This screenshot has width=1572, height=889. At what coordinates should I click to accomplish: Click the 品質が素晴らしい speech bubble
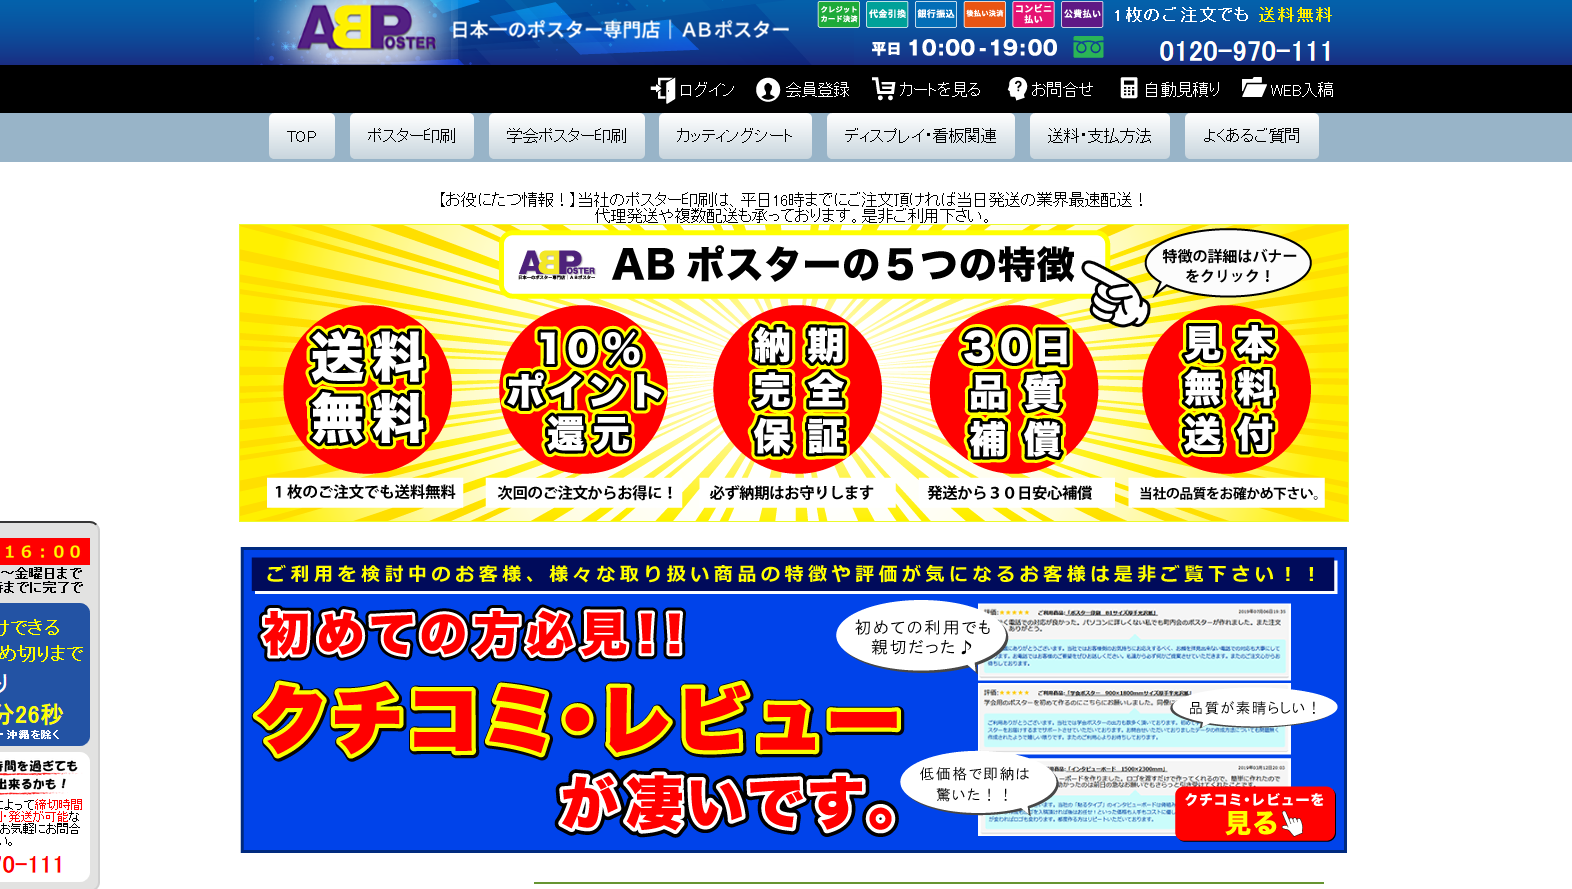coord(1253,708)
